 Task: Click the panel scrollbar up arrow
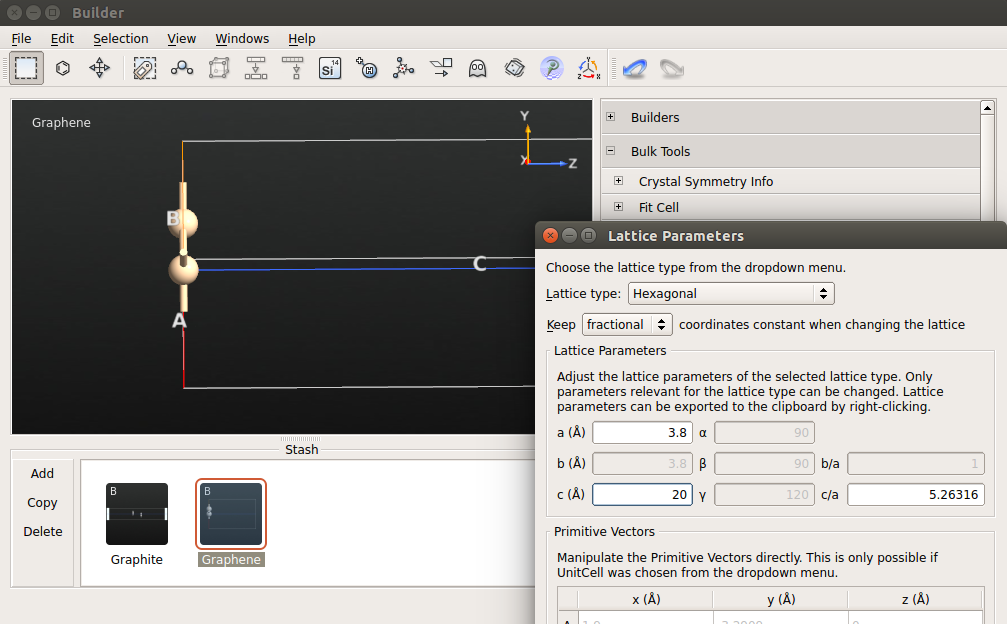(x=988, y=108)
